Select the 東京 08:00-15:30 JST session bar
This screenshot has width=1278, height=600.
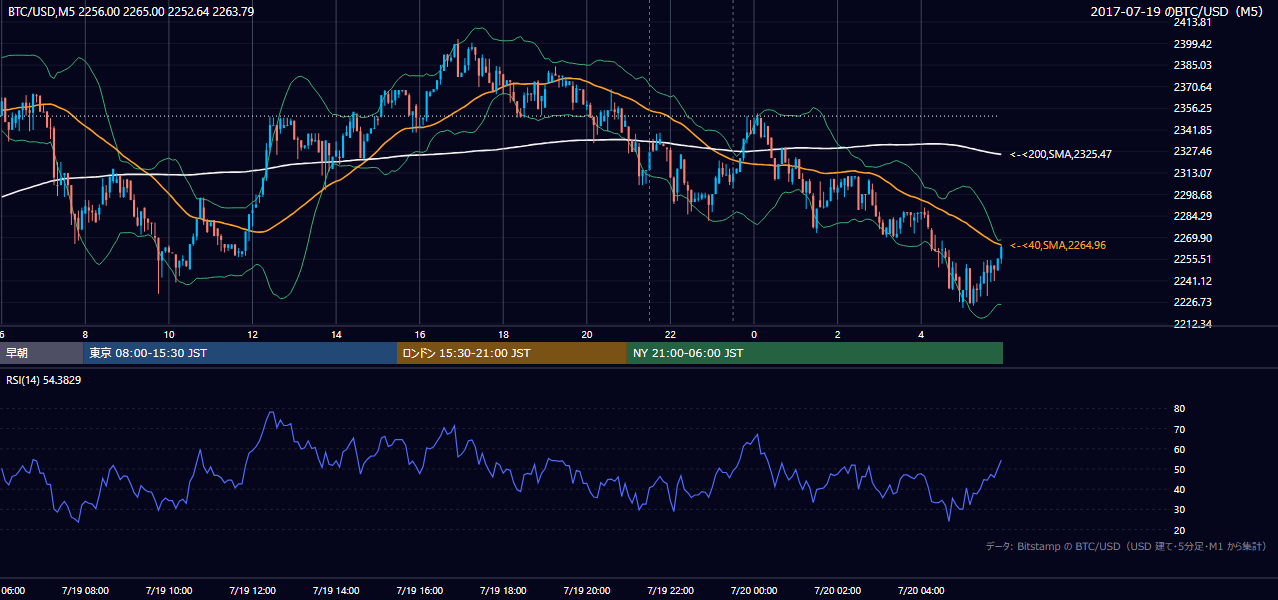click(x=240, y=353)
